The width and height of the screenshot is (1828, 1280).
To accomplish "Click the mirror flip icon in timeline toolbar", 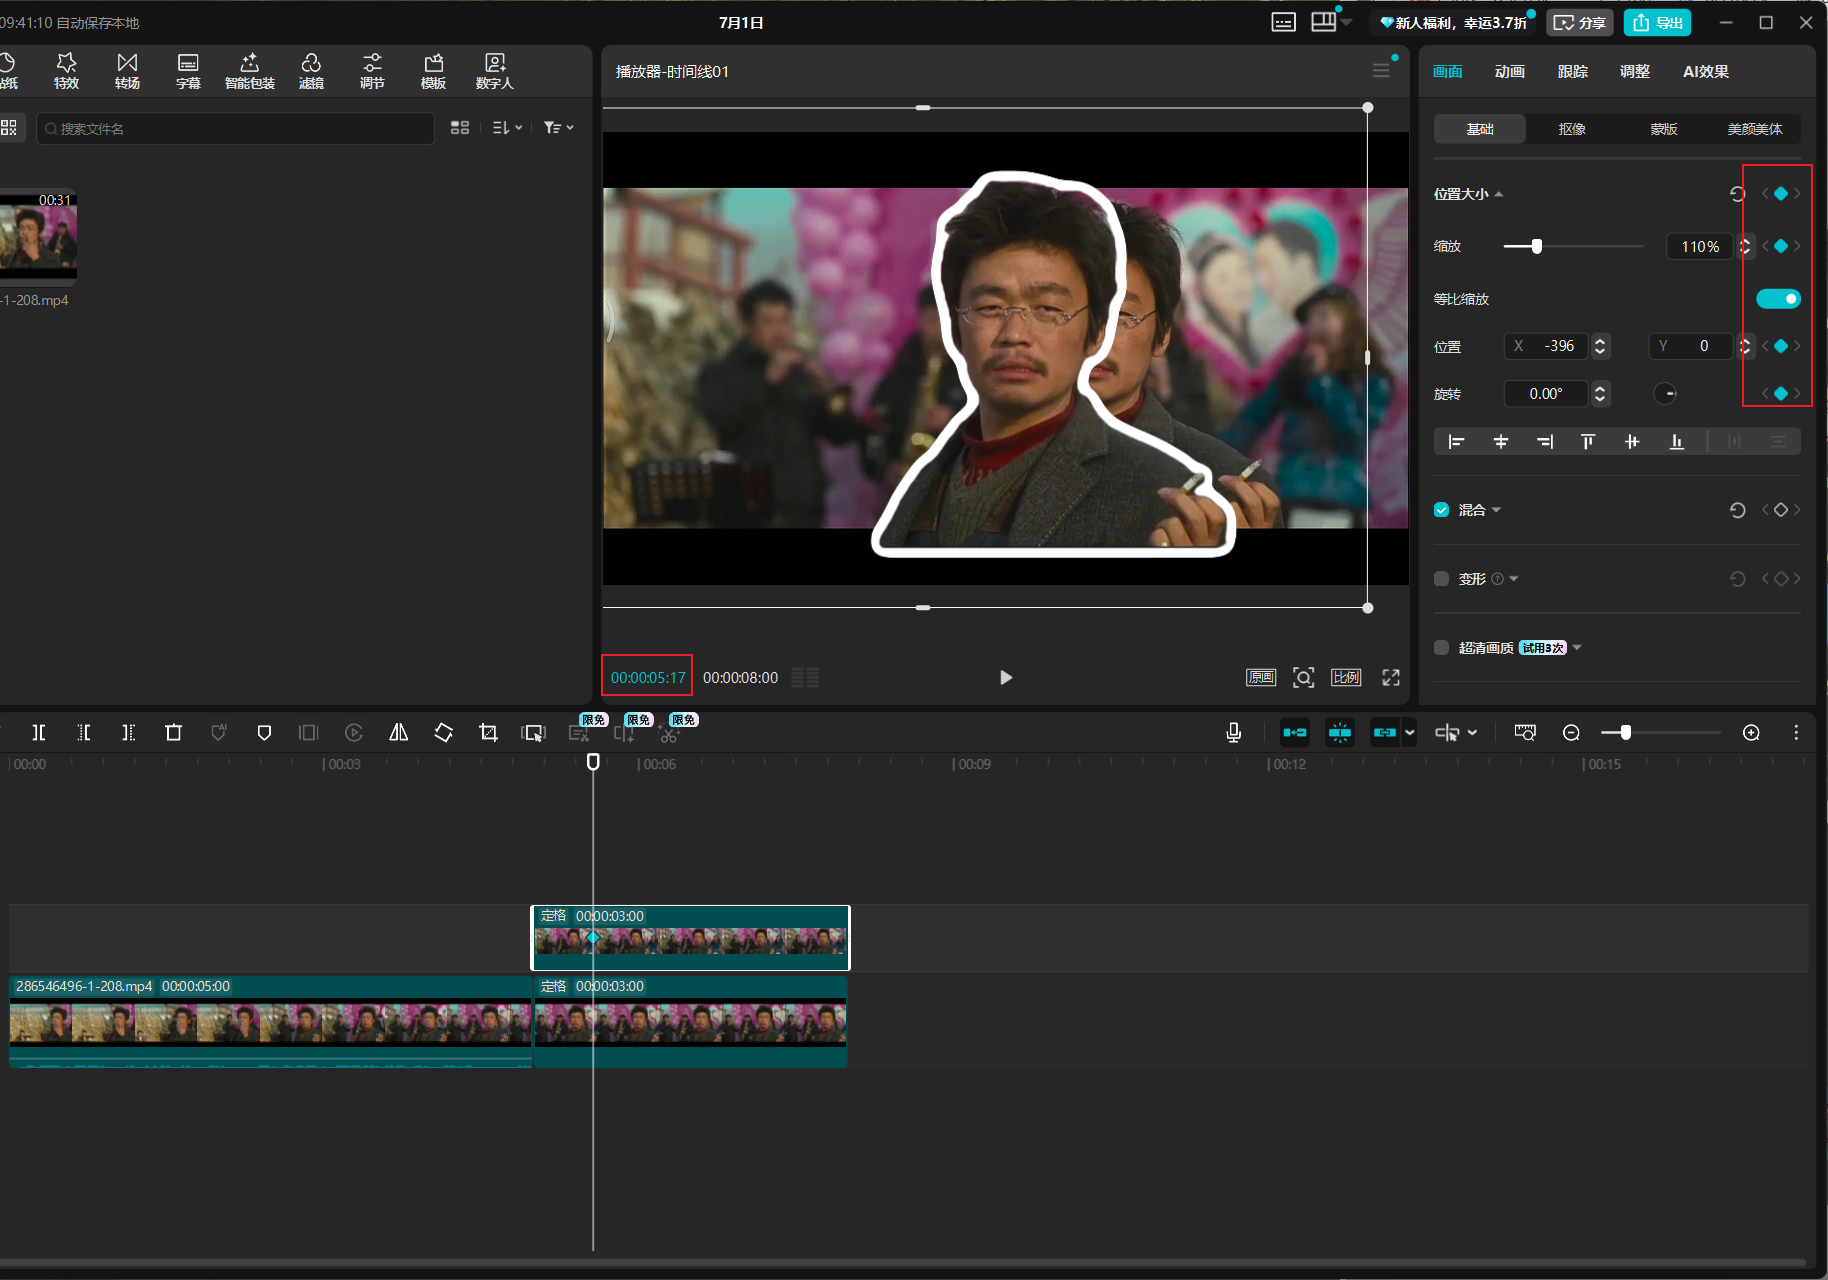I will [x=398, y=733].
